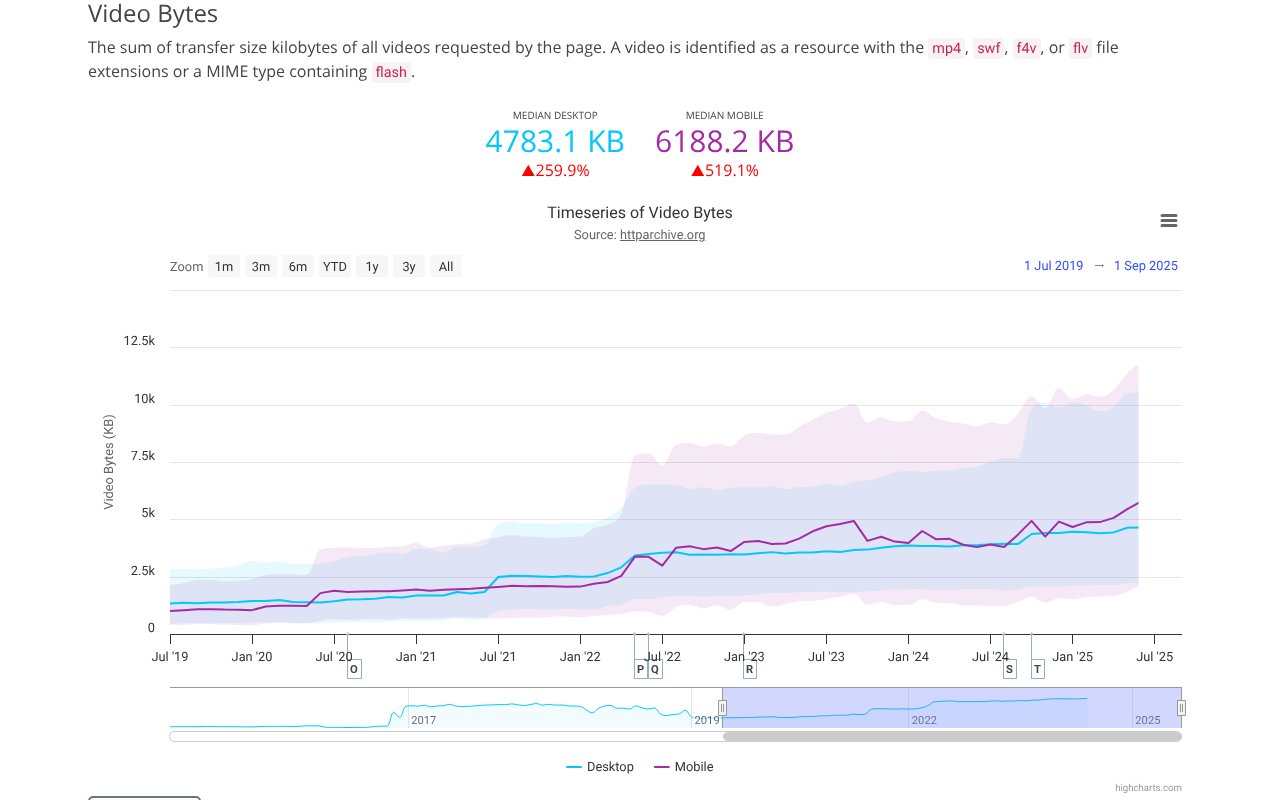Open the chart context menu hamburger icon
The width and height of the screenshot is (1280, 800).
1168,221
